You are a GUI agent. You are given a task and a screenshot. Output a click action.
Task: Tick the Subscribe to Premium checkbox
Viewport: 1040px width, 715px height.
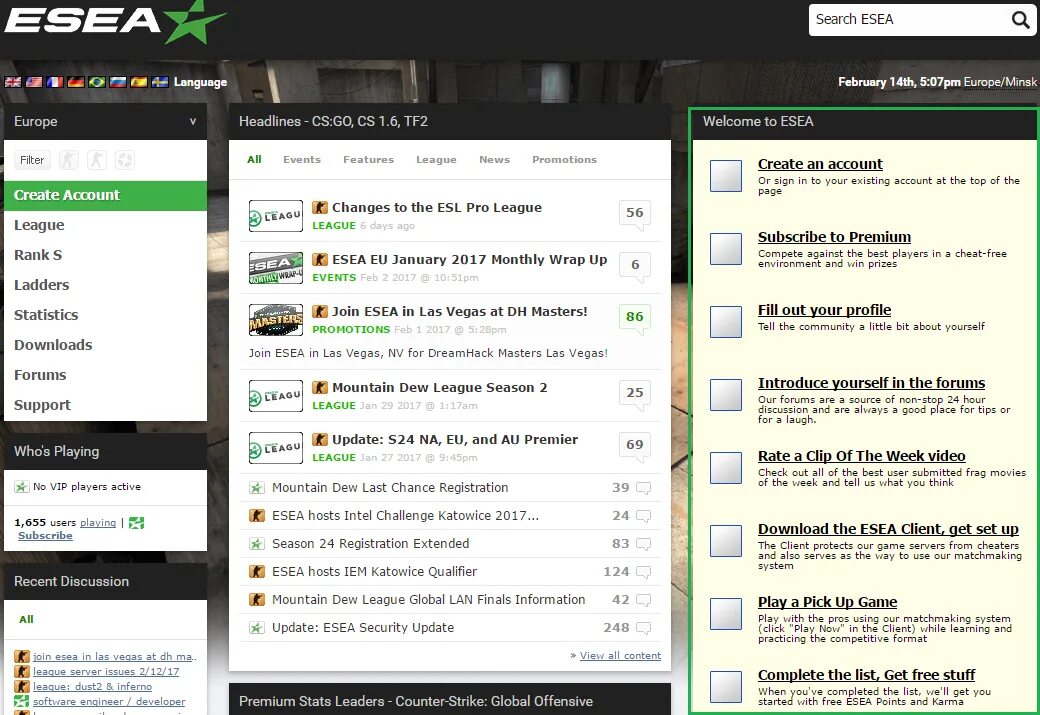point(726,249)
